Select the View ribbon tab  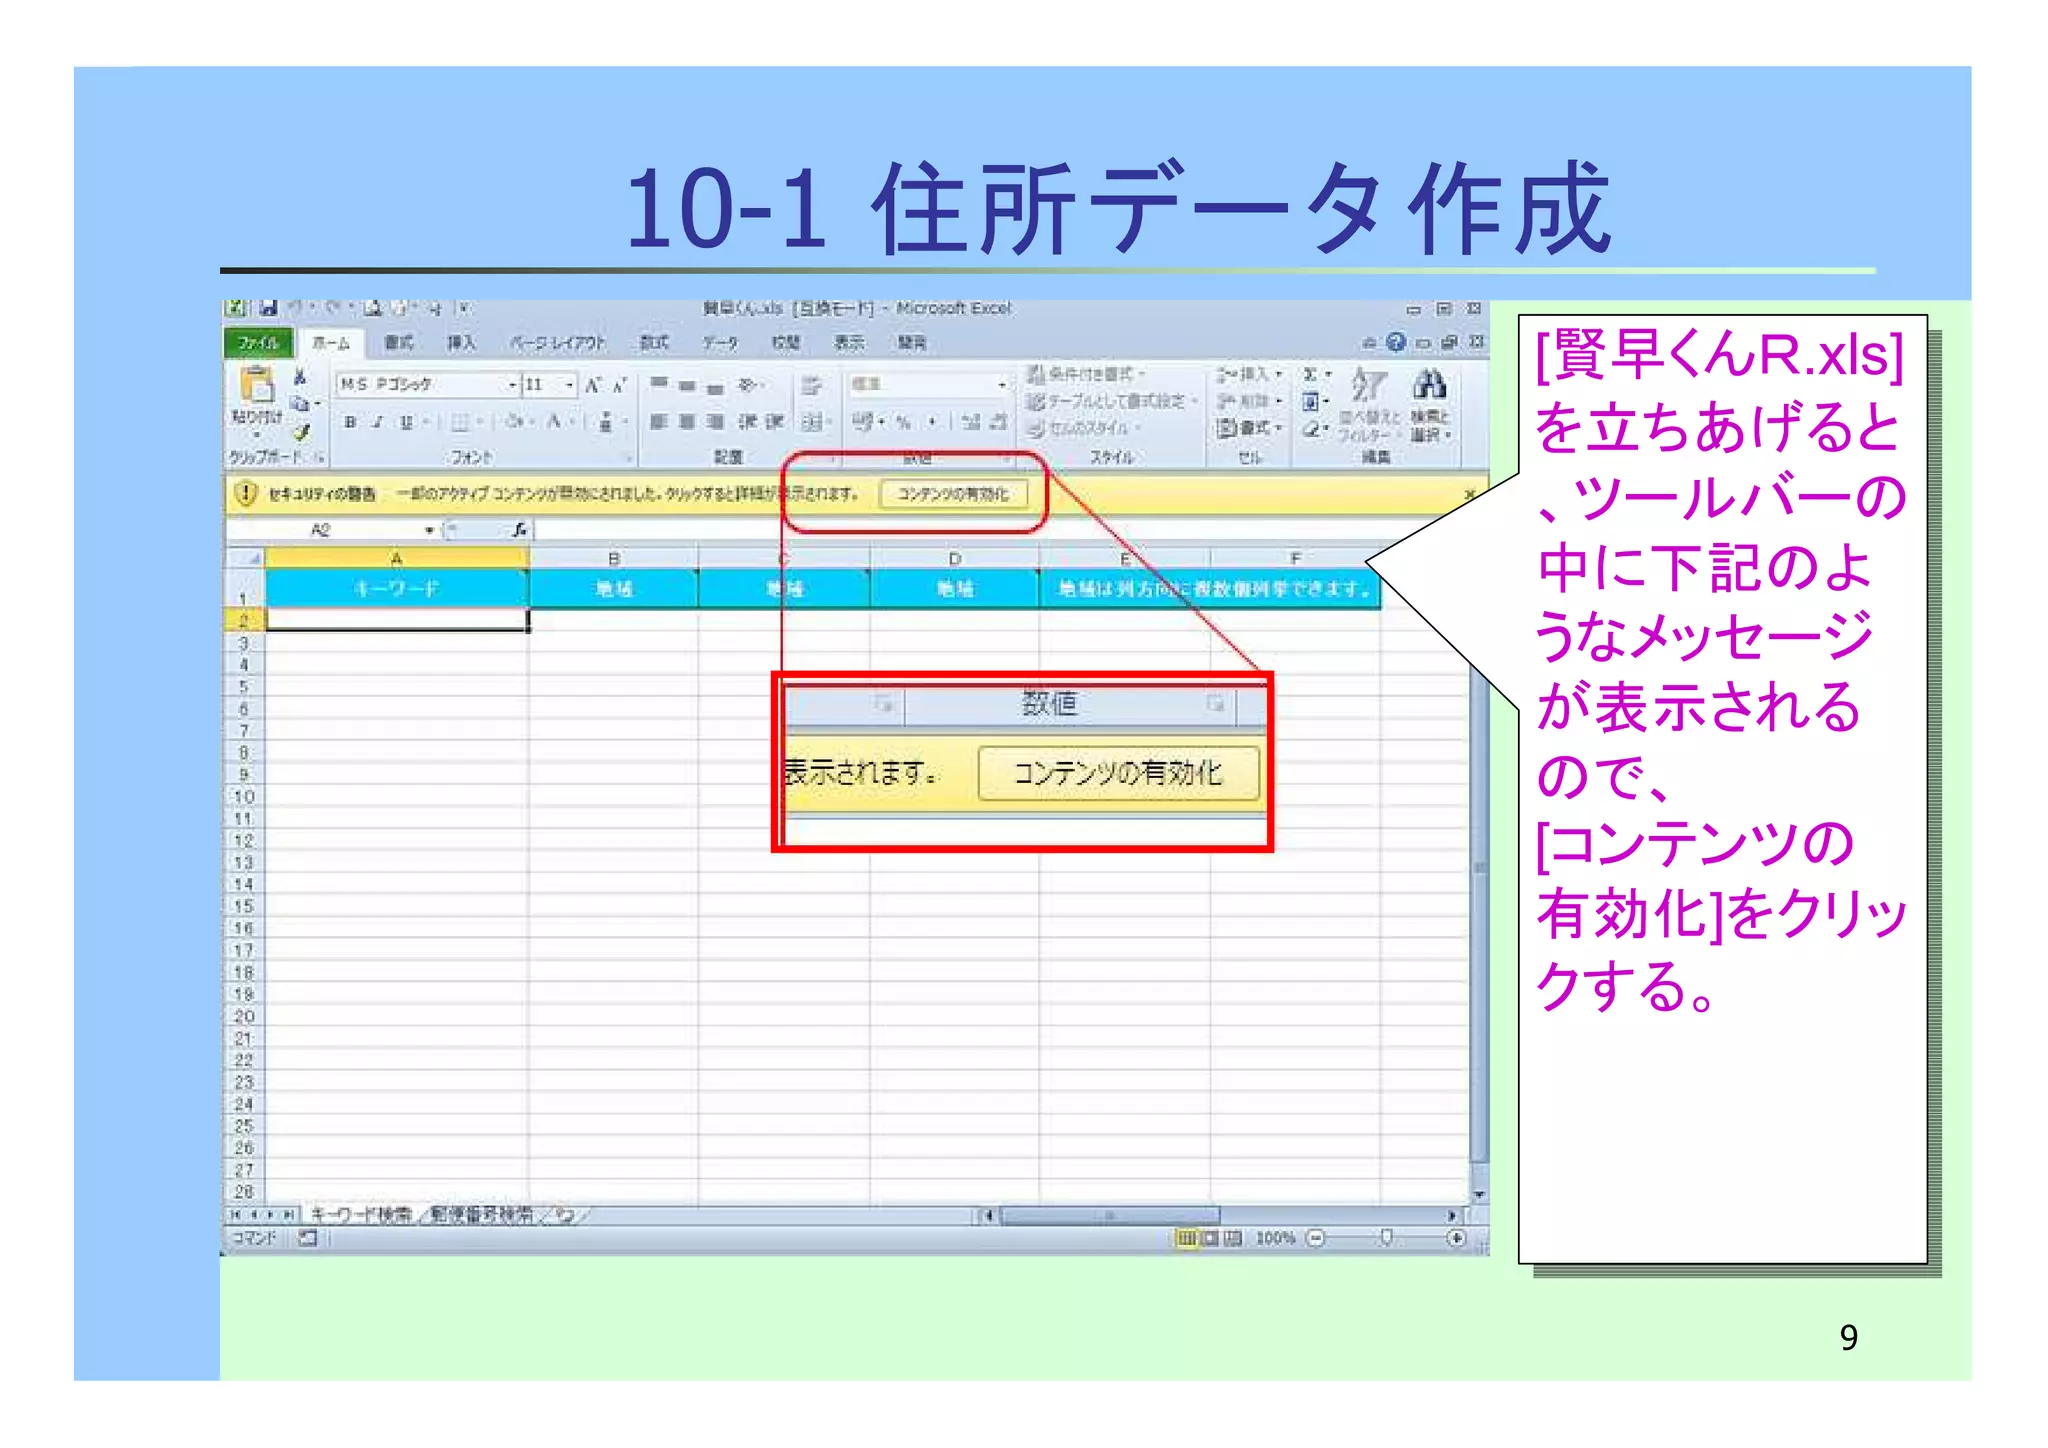click(849, 343)
